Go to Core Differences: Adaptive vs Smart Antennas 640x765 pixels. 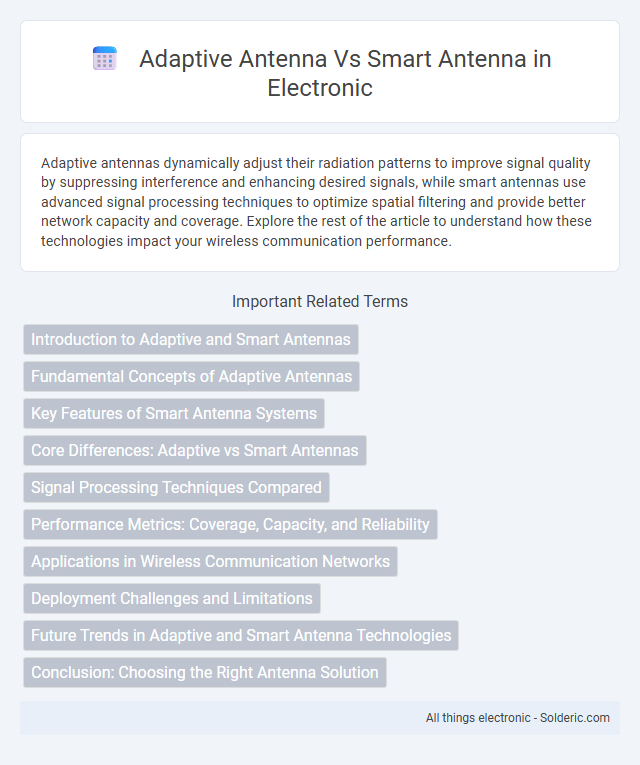click(x=195, y=450)
